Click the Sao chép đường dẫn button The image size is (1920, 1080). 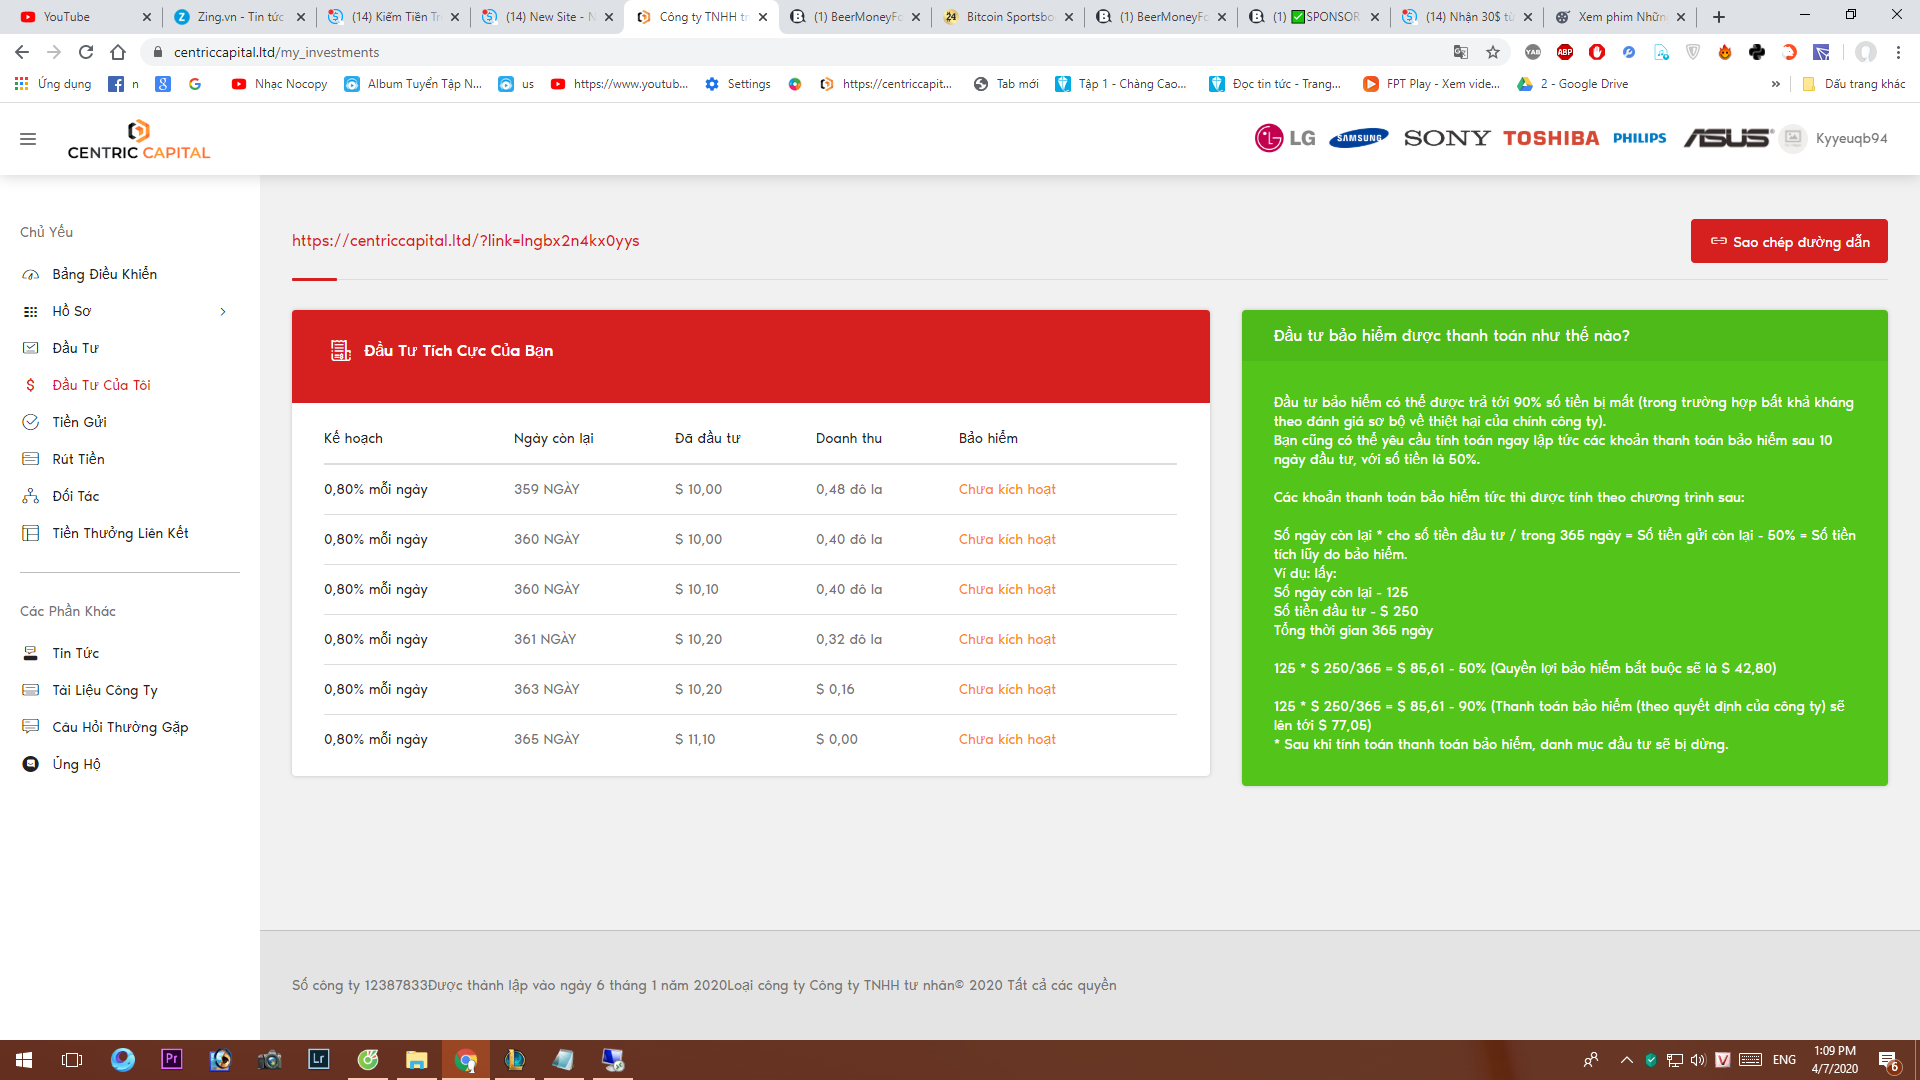click(1788, 241)
